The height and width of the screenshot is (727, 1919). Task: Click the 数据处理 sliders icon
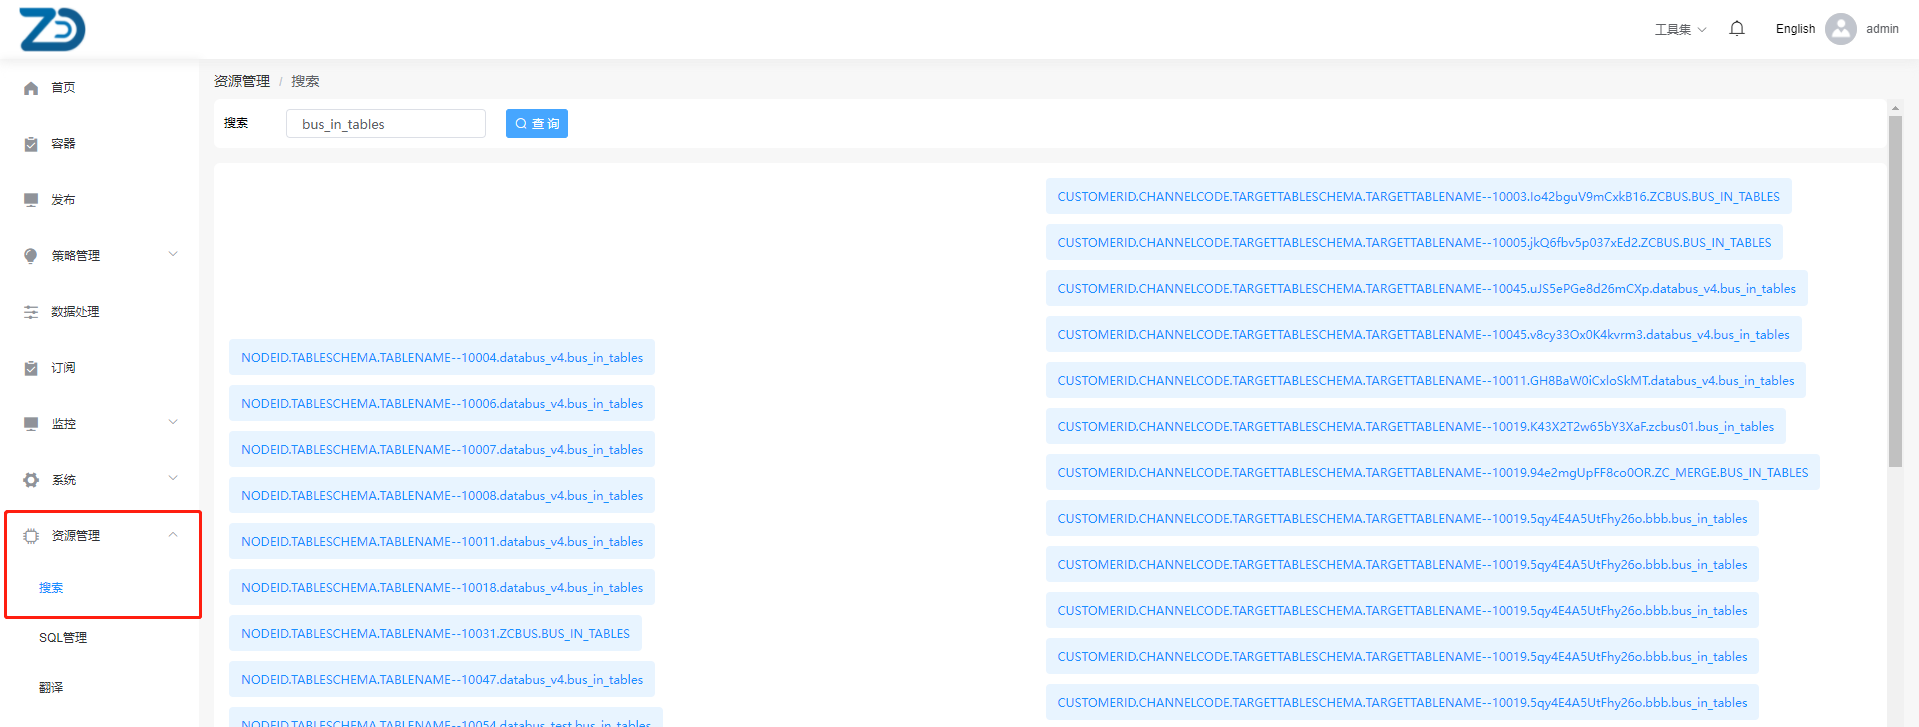point(31,312)
